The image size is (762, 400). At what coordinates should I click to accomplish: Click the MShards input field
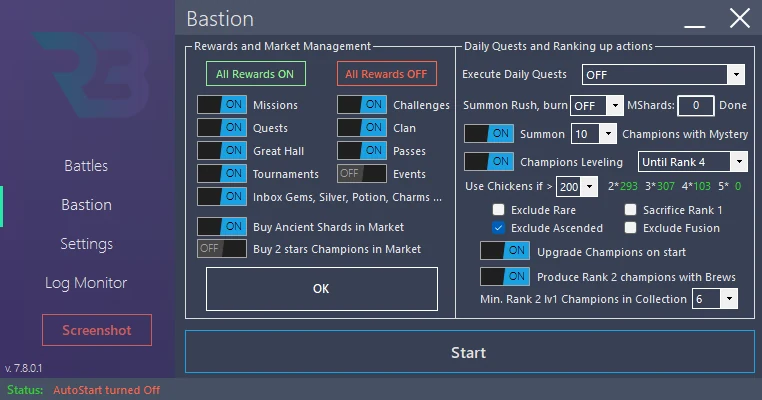click(696, 105)
